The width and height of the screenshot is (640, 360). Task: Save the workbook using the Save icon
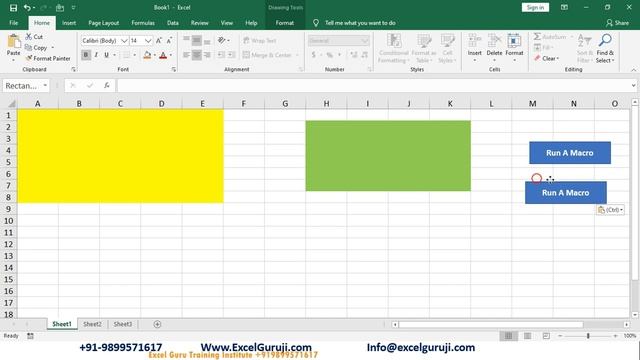[x=13, y=8]
